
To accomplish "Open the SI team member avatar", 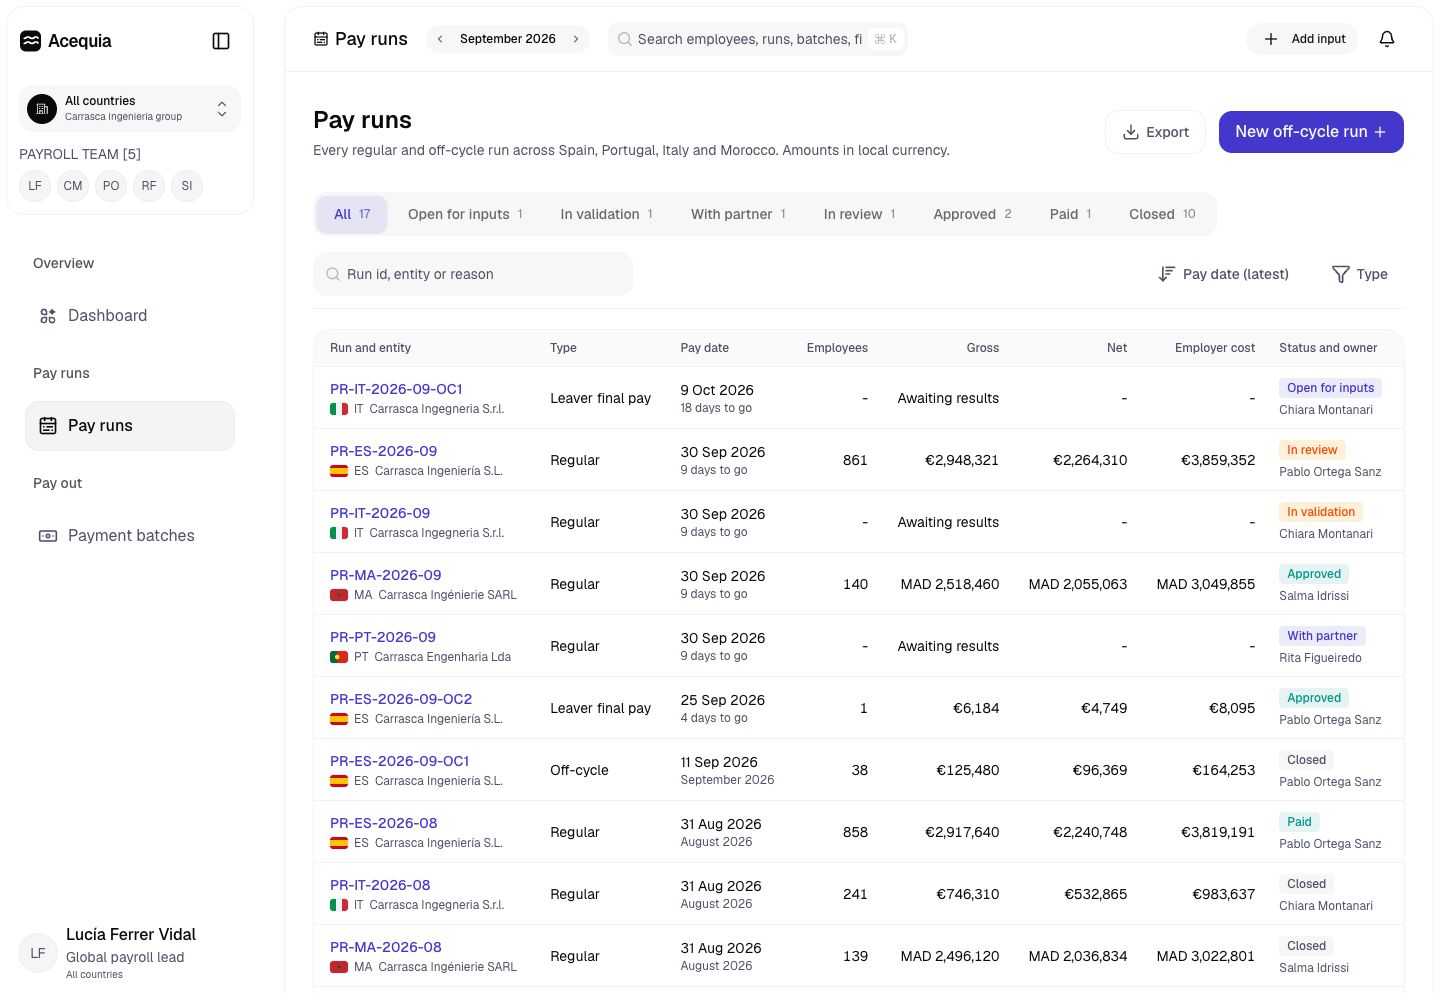I will [x=187, y=186].
